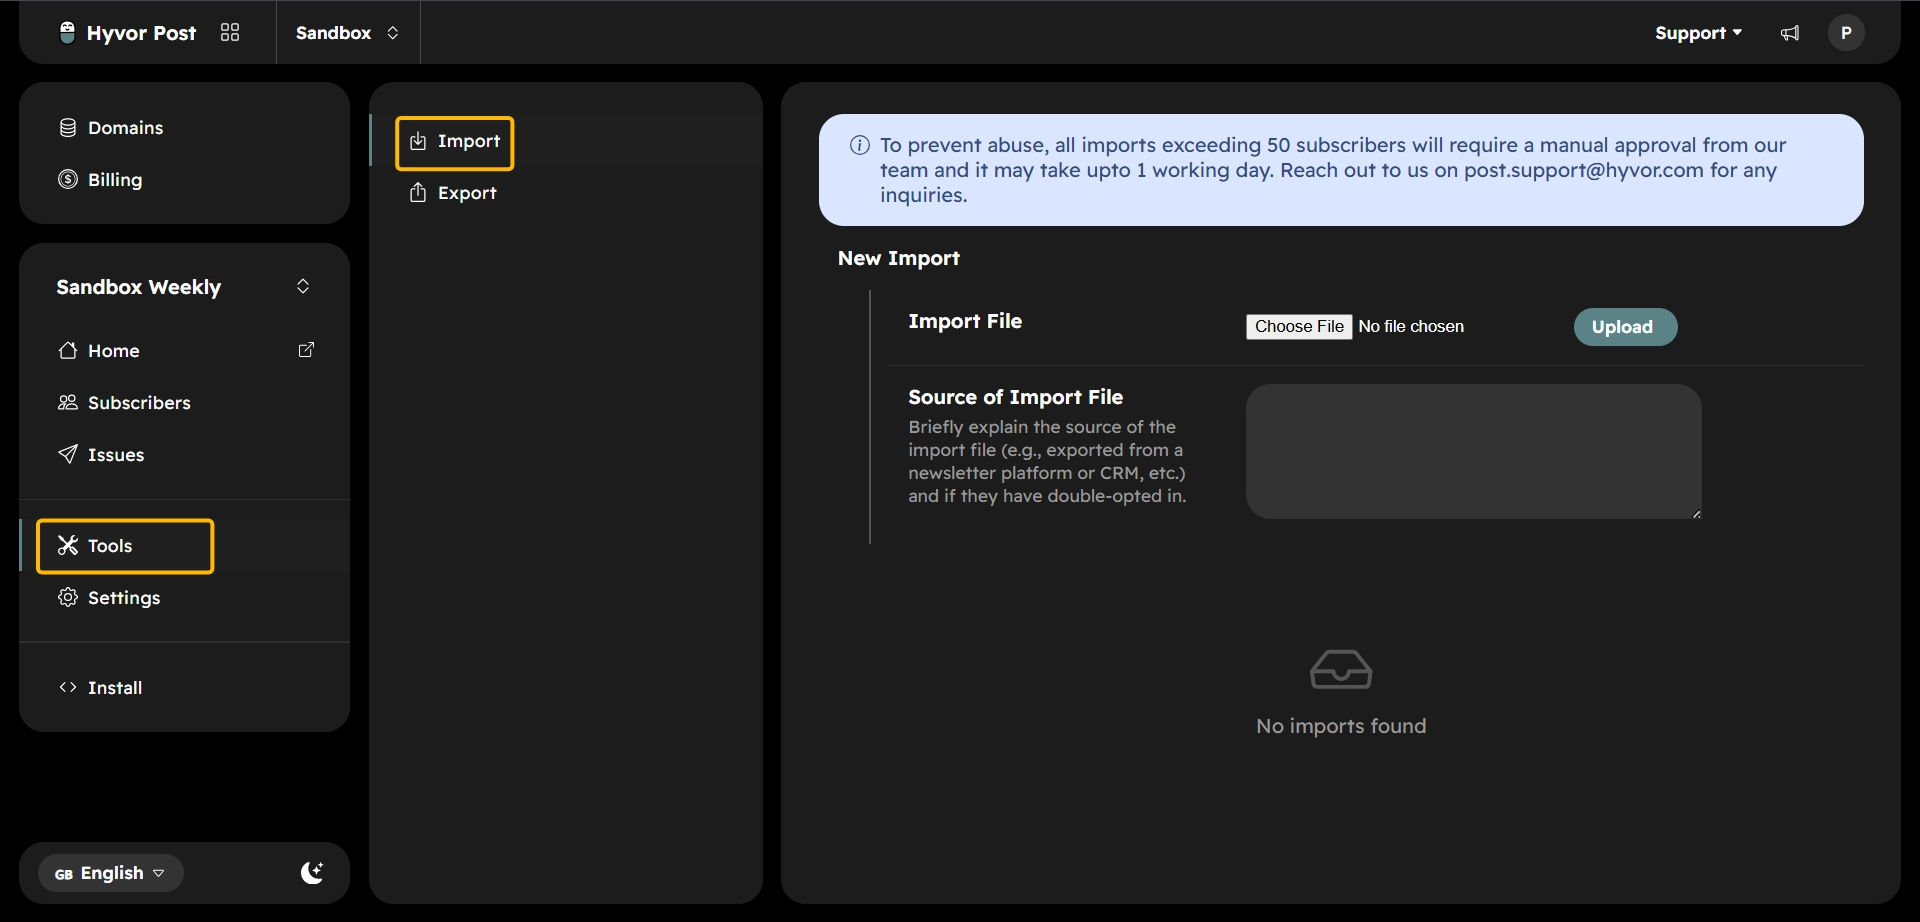Open the Subscribers page
This screenshot has height=922, width=1920.
[x=184, y=403]
